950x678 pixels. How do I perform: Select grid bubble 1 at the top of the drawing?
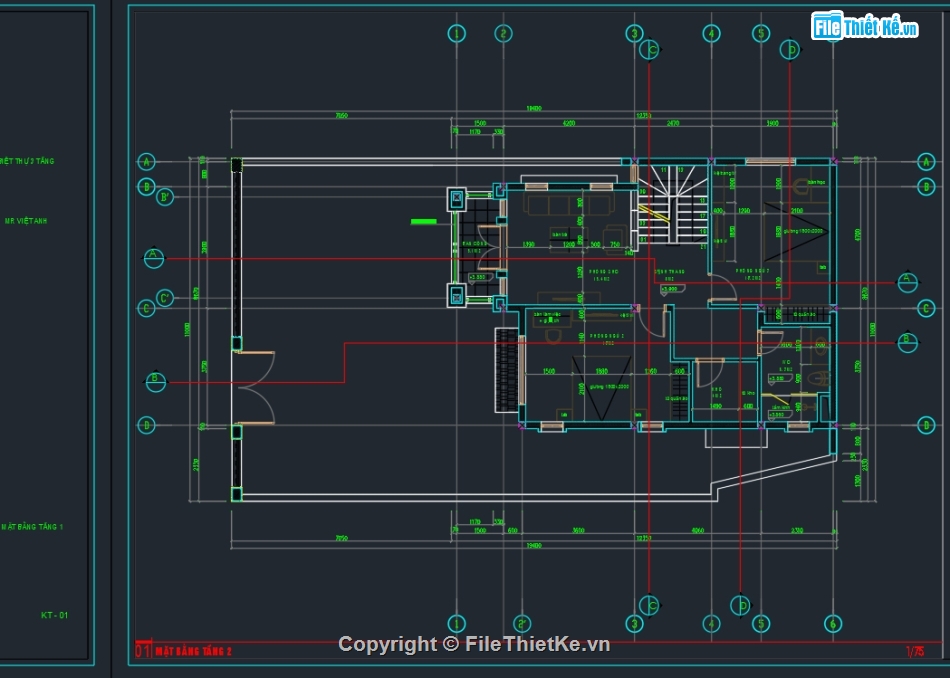tap(457, 34)
